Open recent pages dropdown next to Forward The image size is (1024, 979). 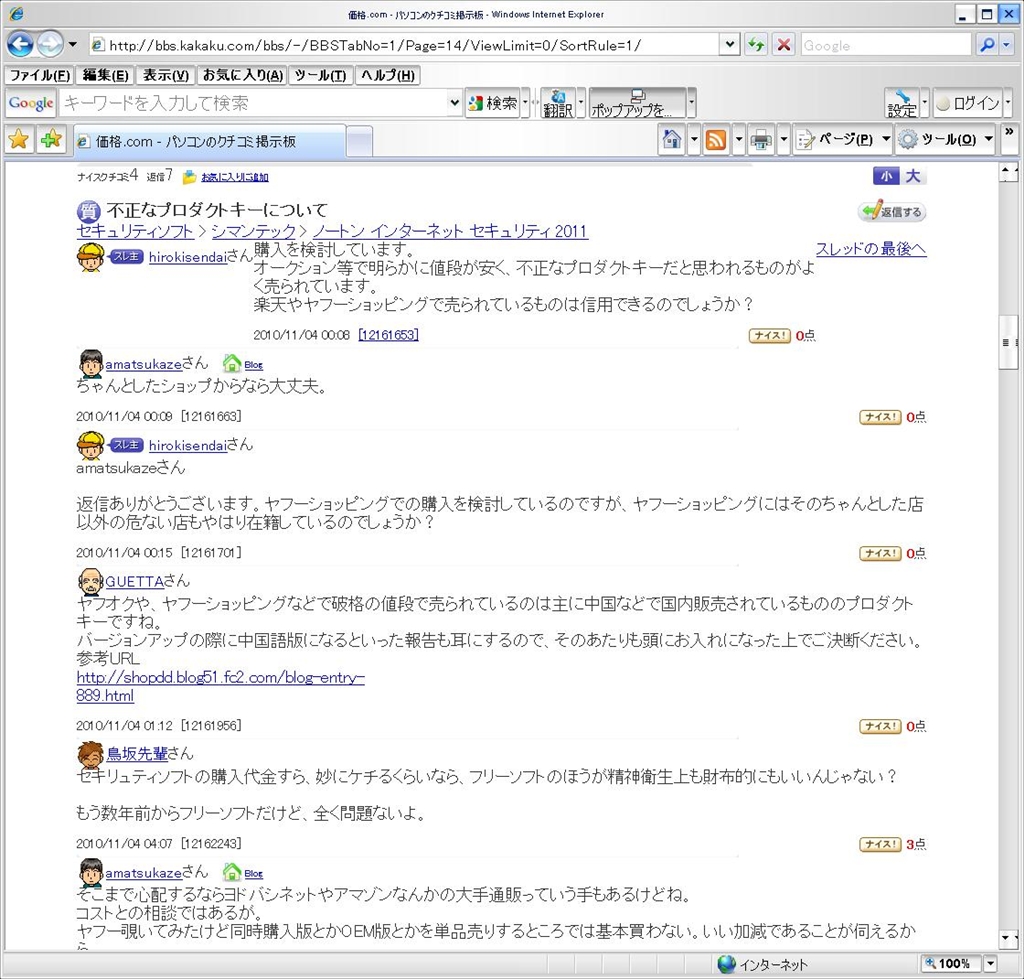[x=72, y=45]
